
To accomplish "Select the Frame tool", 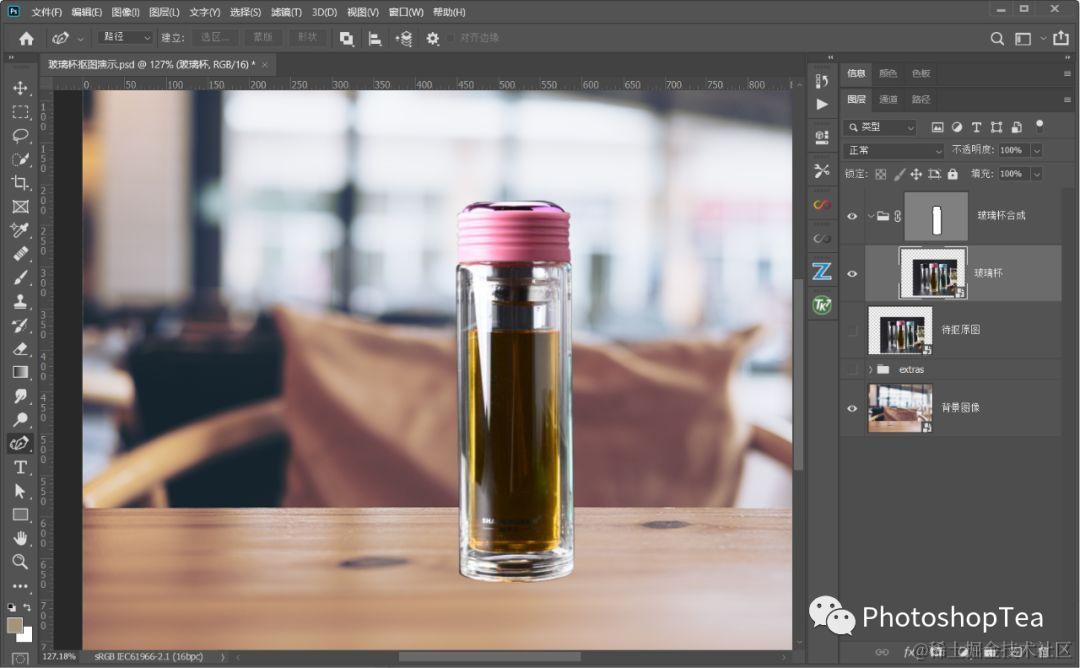I will tap(20, 207).
